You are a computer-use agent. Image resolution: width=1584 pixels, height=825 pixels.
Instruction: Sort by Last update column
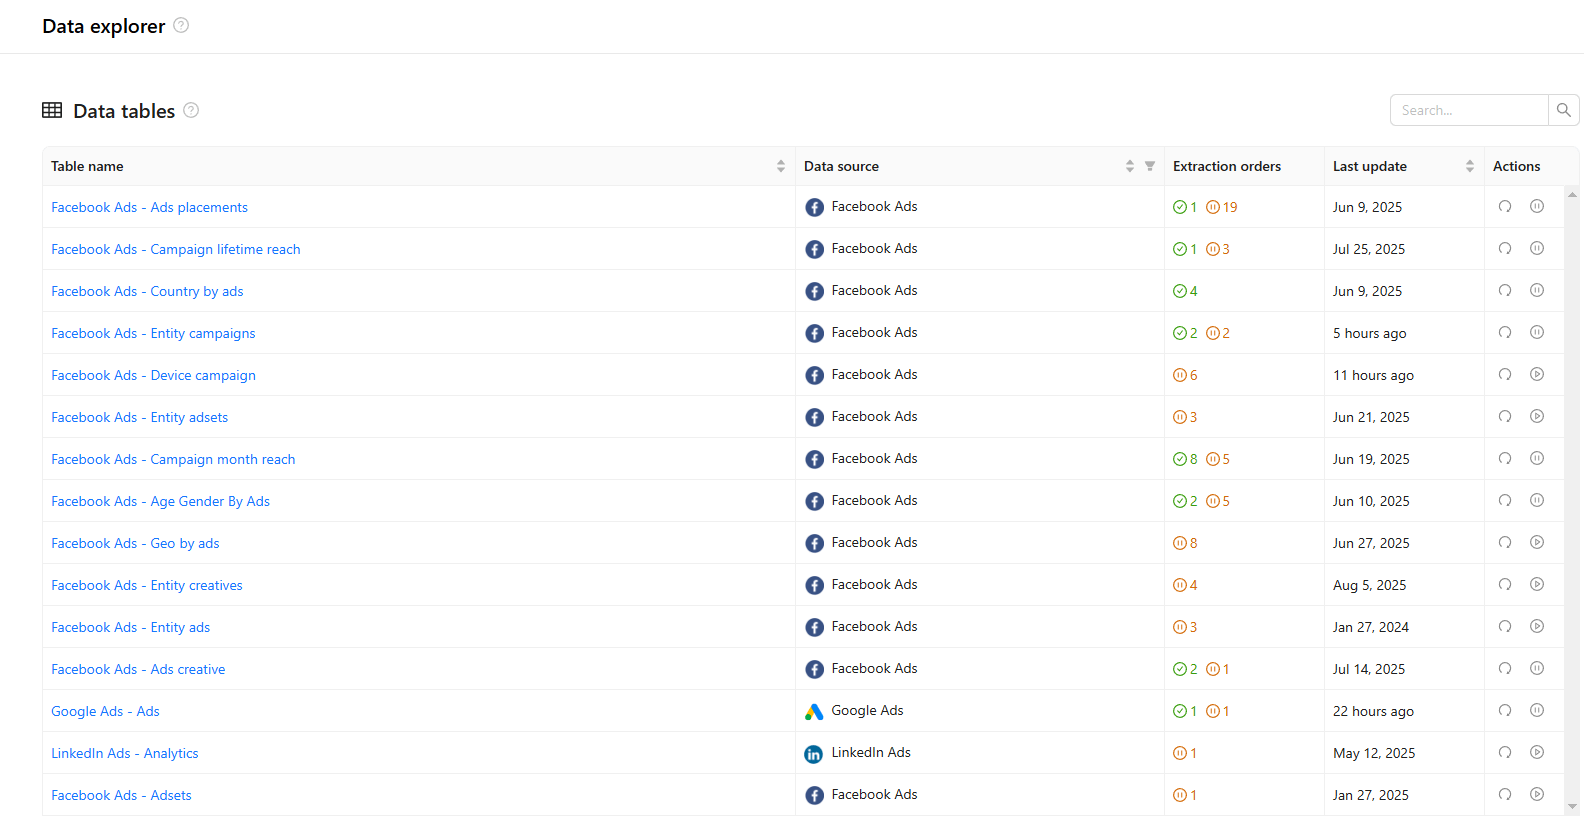1470,166
